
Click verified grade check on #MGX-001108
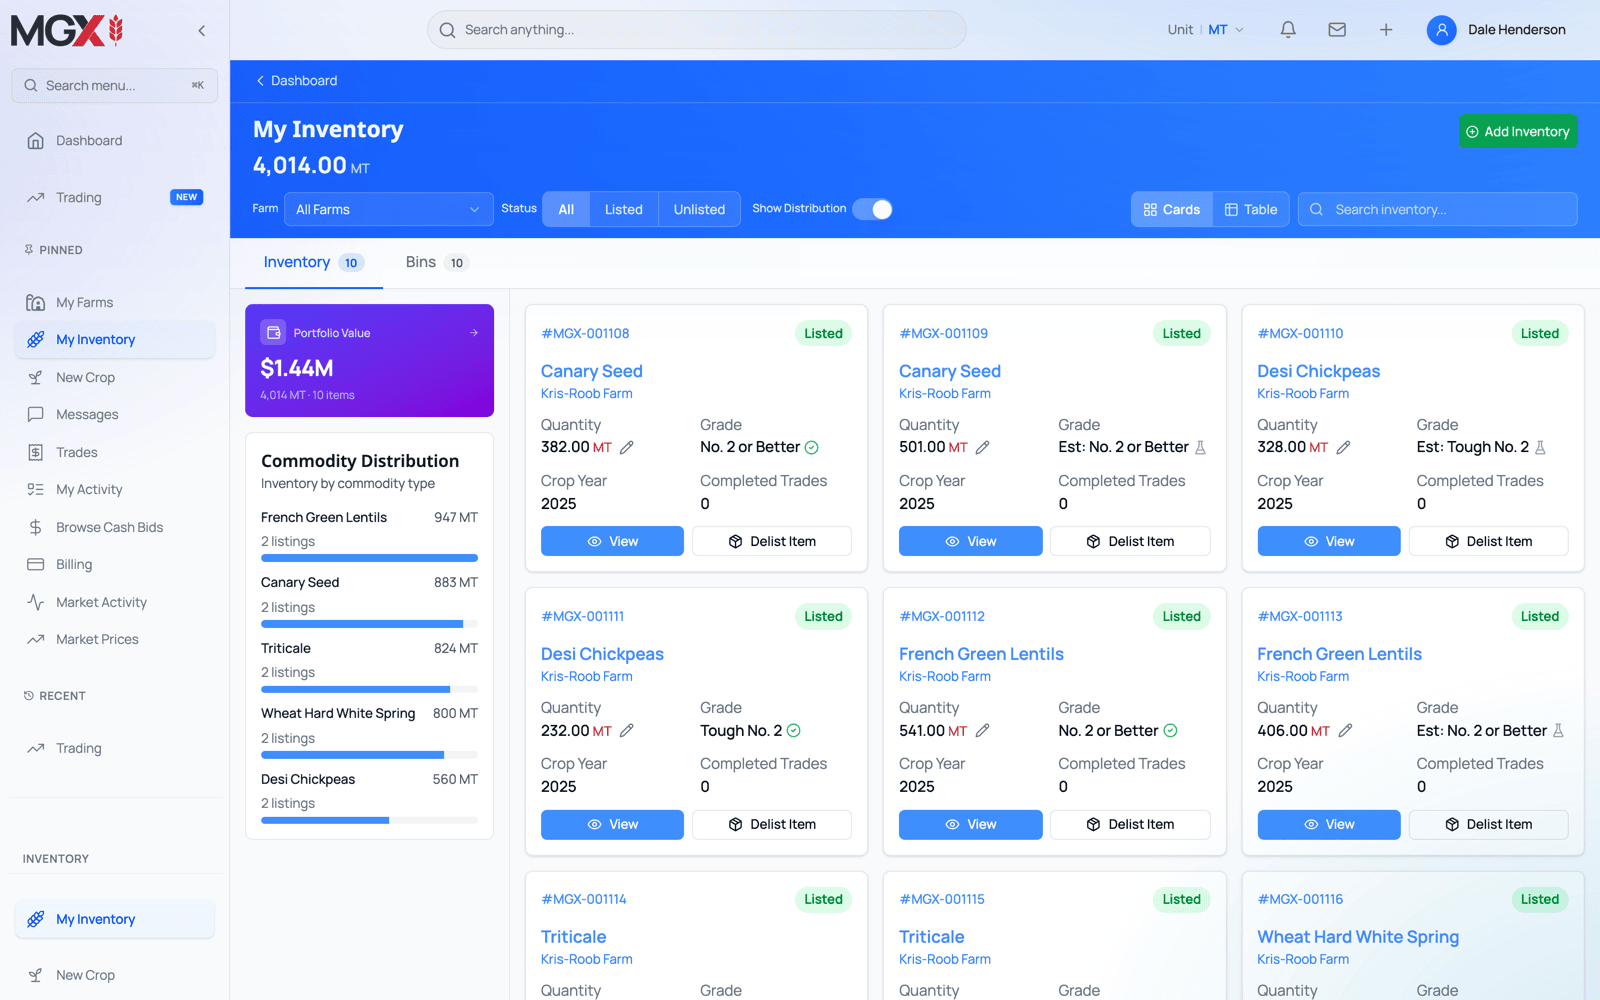click(812, 447)
